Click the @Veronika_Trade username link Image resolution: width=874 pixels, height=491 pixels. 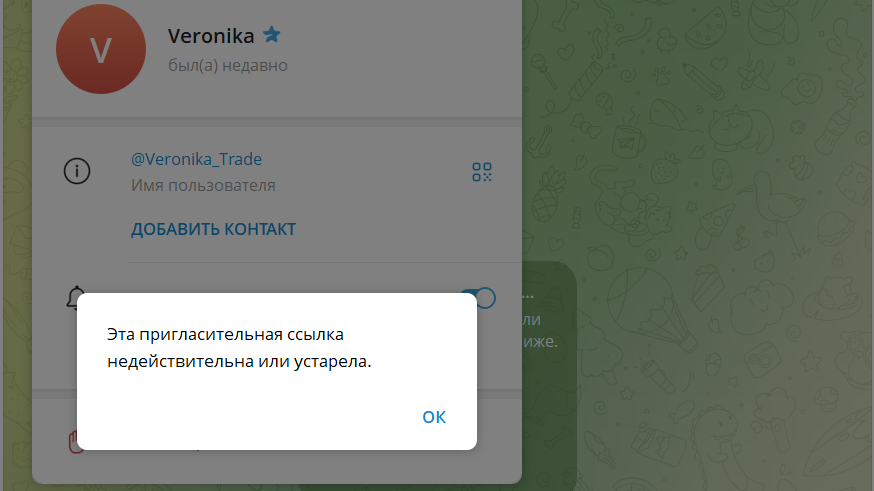click(x=196, y=159)
